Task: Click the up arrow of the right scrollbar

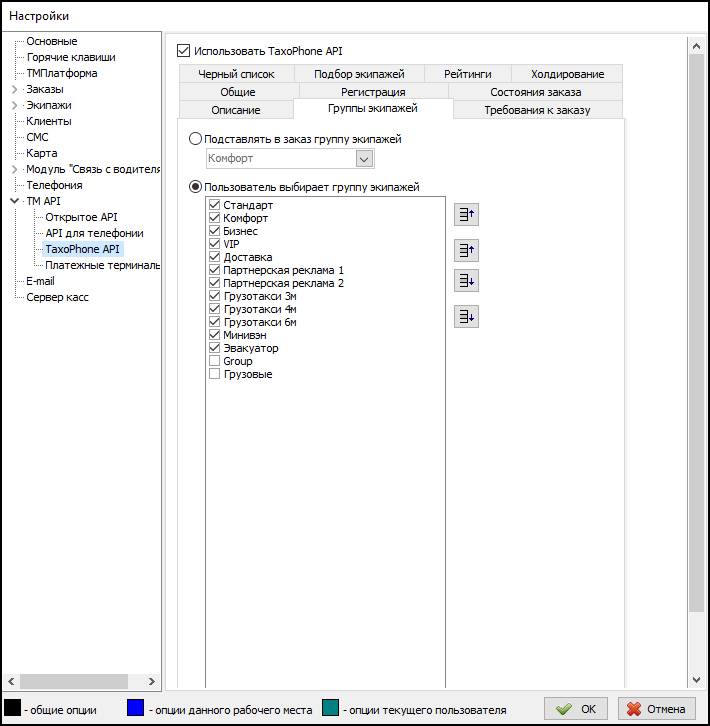Action: tap(697, 46)
